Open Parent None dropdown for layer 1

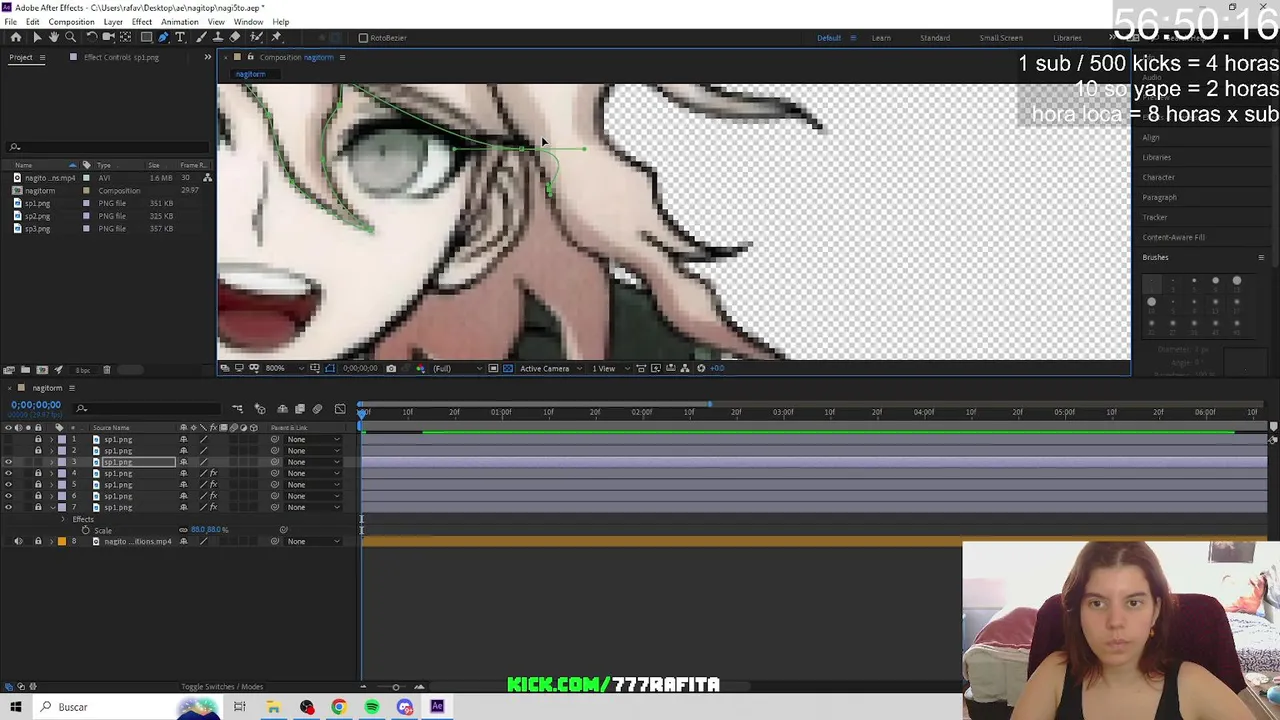[312, 439]
